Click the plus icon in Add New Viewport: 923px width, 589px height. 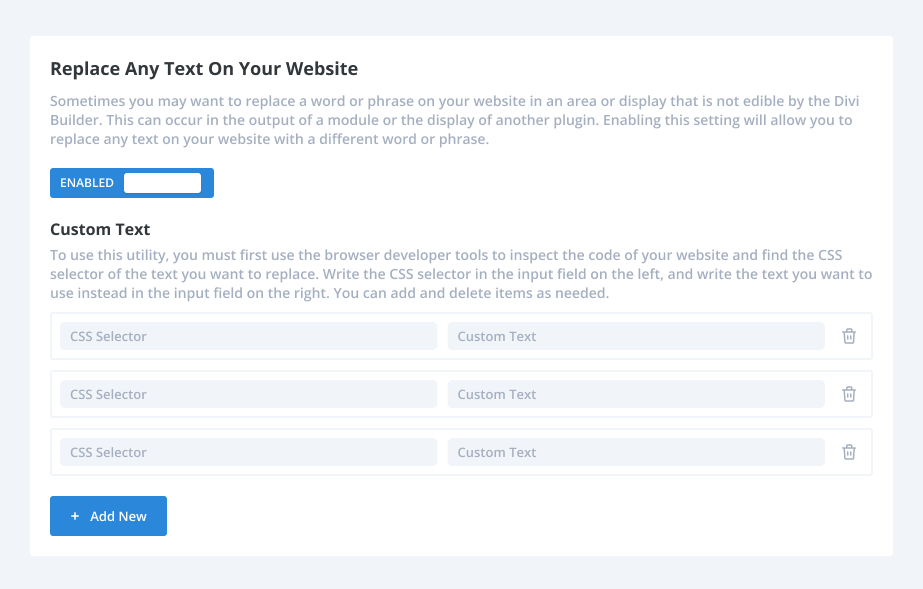[75, 516]
